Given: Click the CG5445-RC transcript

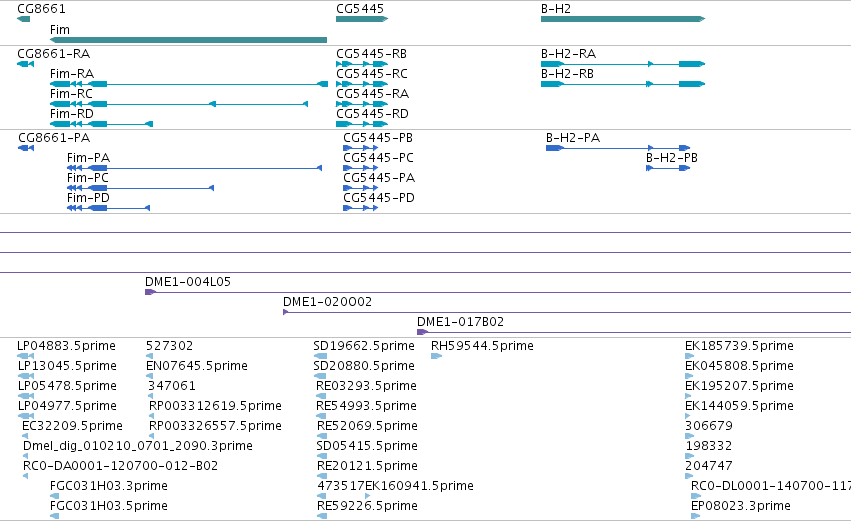Looking at the screenshot, I should (362, 84).
